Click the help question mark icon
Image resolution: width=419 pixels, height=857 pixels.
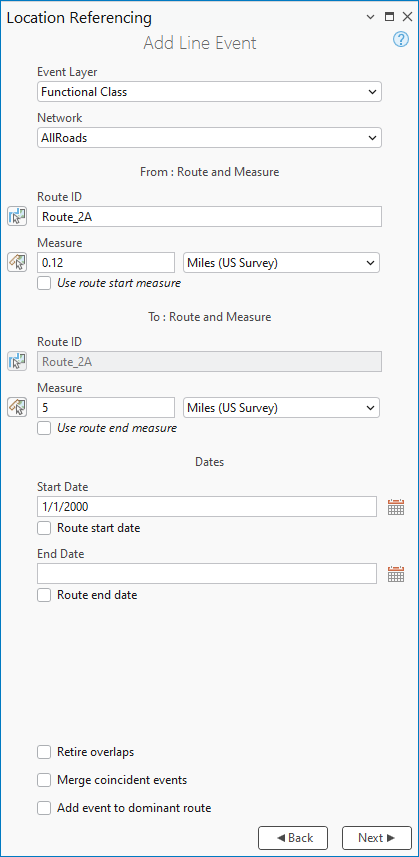400,39
